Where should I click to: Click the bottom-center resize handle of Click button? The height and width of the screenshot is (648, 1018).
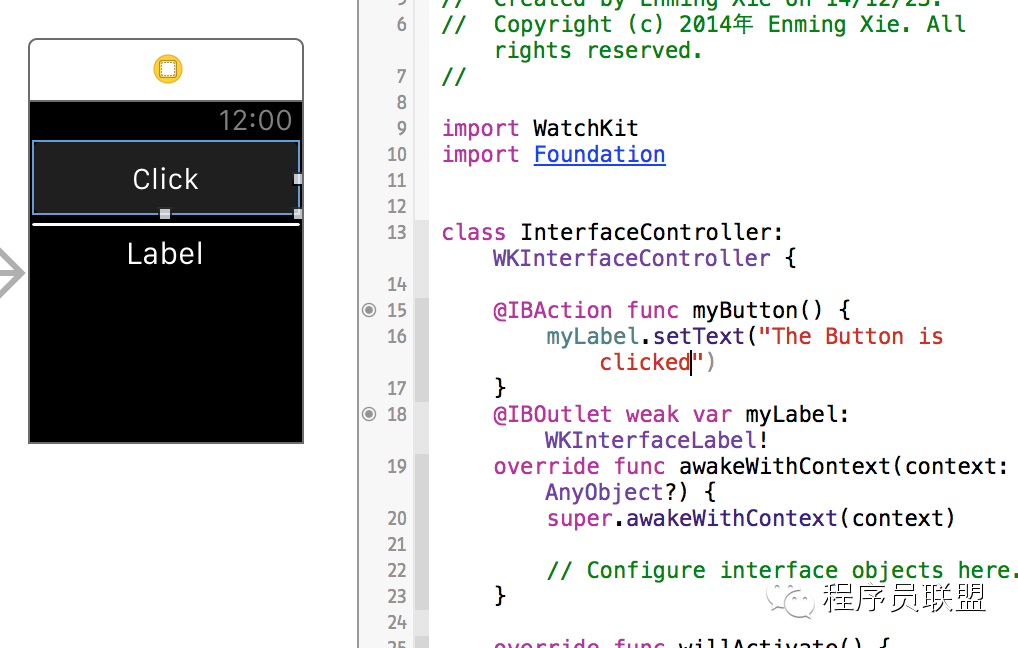[x=165, y=214]
